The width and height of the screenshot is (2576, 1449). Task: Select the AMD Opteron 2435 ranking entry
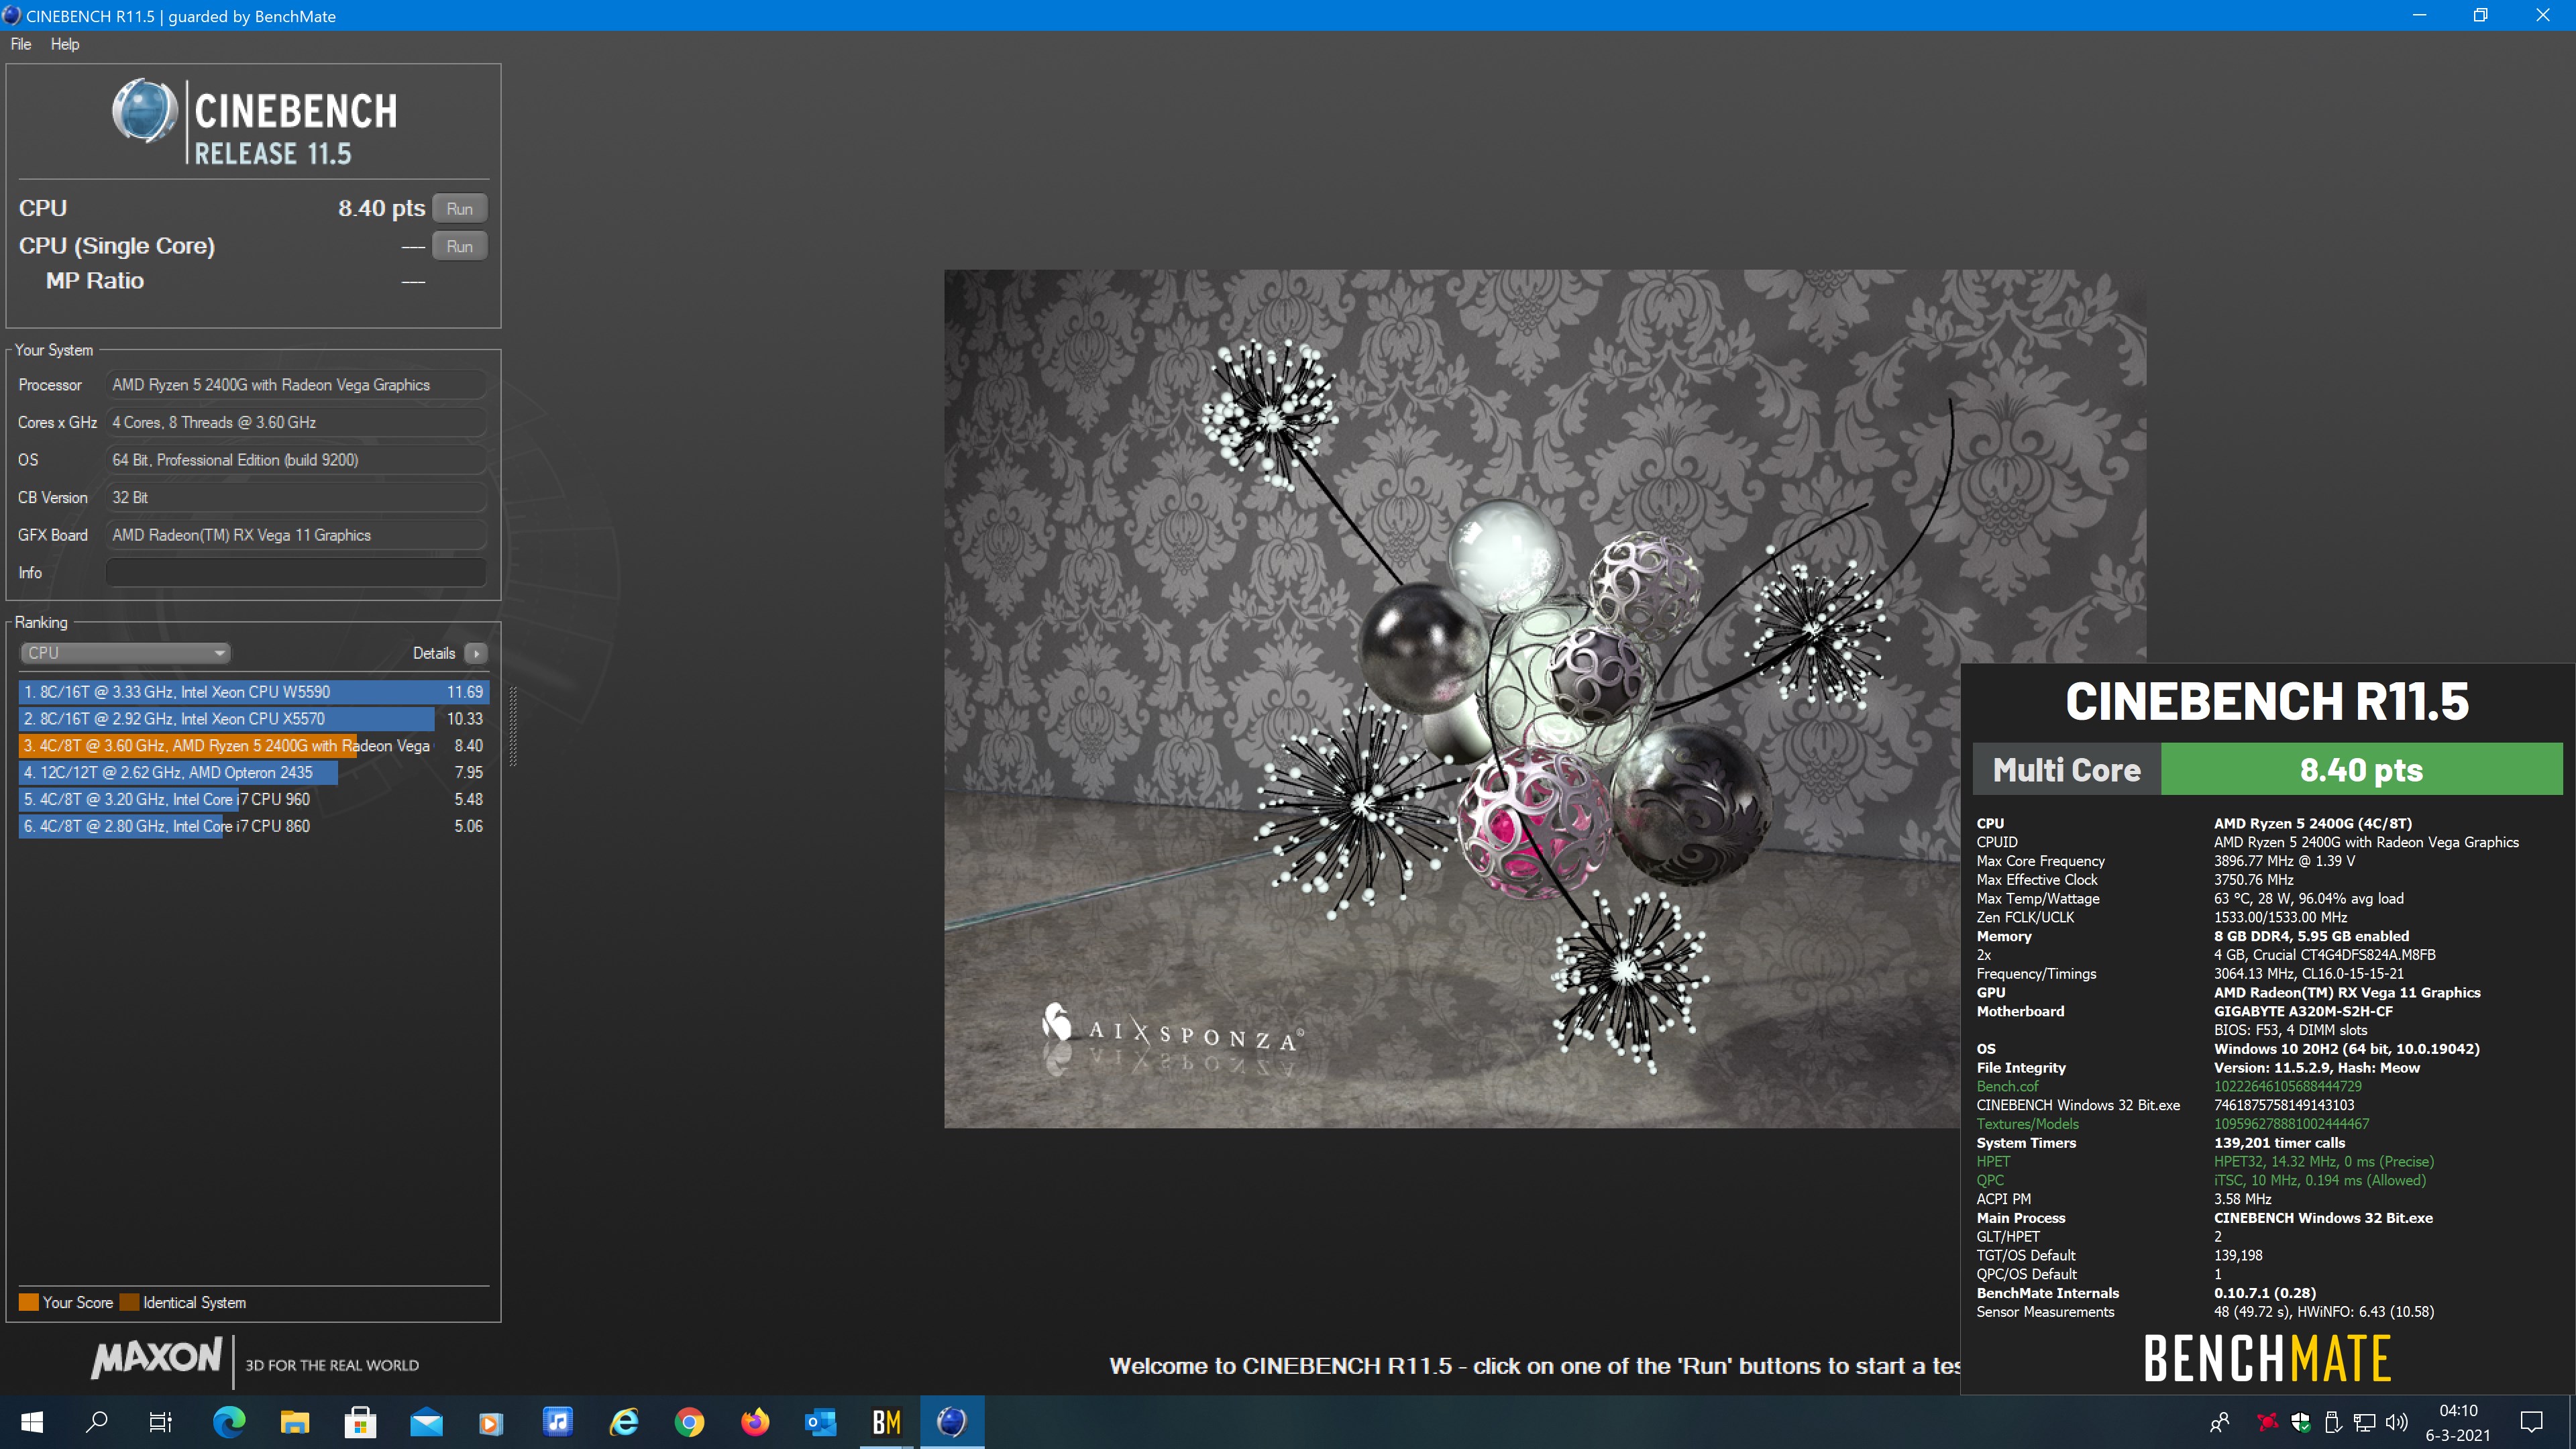pos(253,772)
